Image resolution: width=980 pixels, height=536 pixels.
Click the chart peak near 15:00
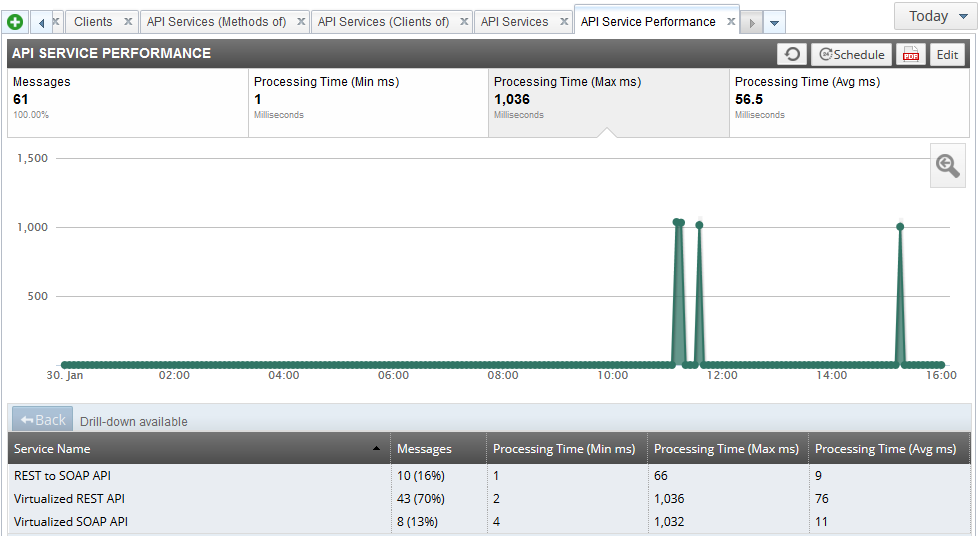(900, 227)
